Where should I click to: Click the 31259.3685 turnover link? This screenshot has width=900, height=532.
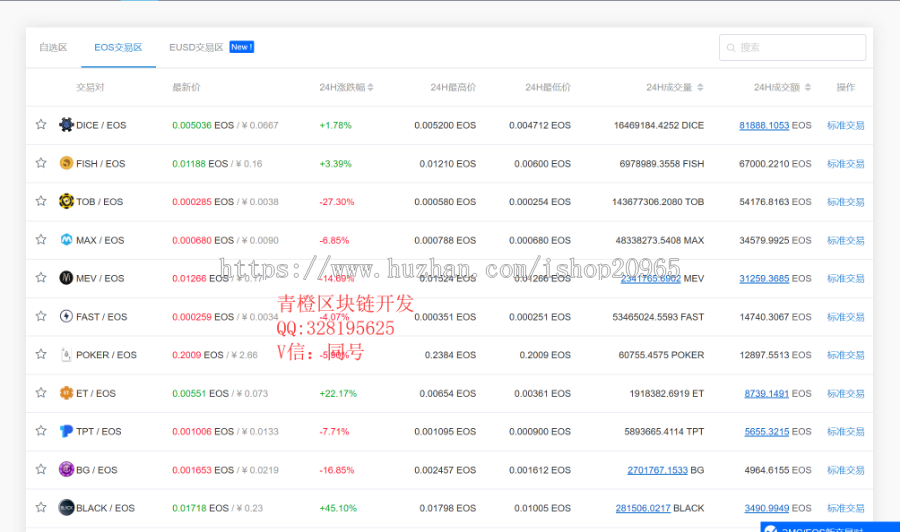[764, 278]
